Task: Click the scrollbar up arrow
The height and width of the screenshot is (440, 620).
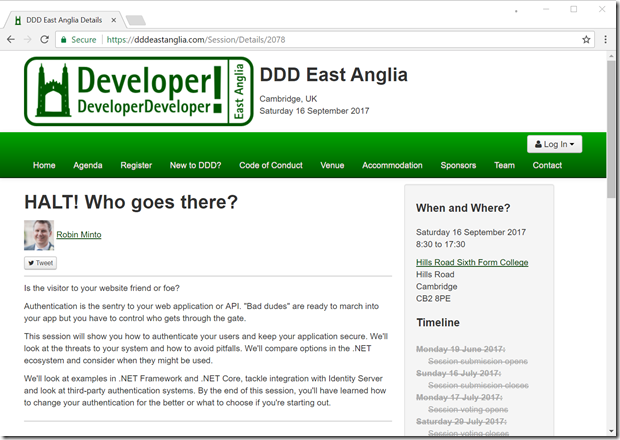Action: [612, 57]
